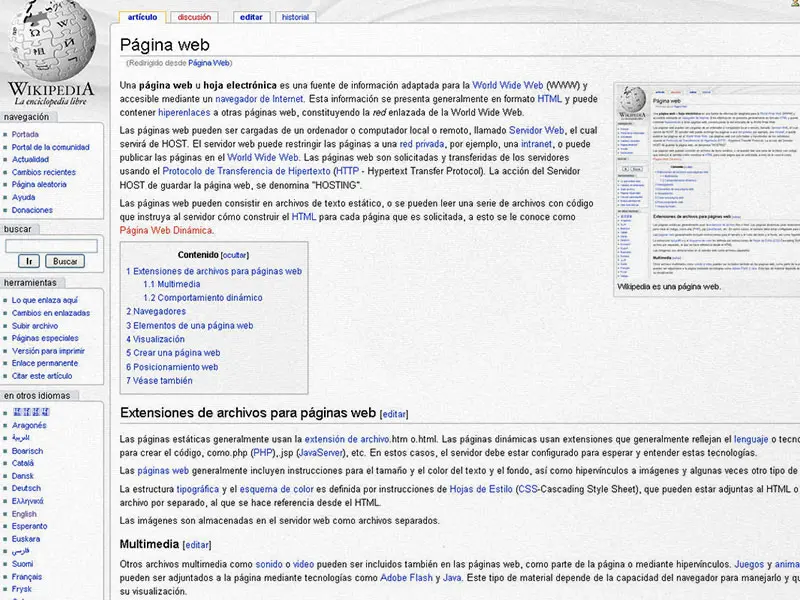Open Versión para imprimir
The height and width of the screenshot is (600, 800).
coord(48,351)
